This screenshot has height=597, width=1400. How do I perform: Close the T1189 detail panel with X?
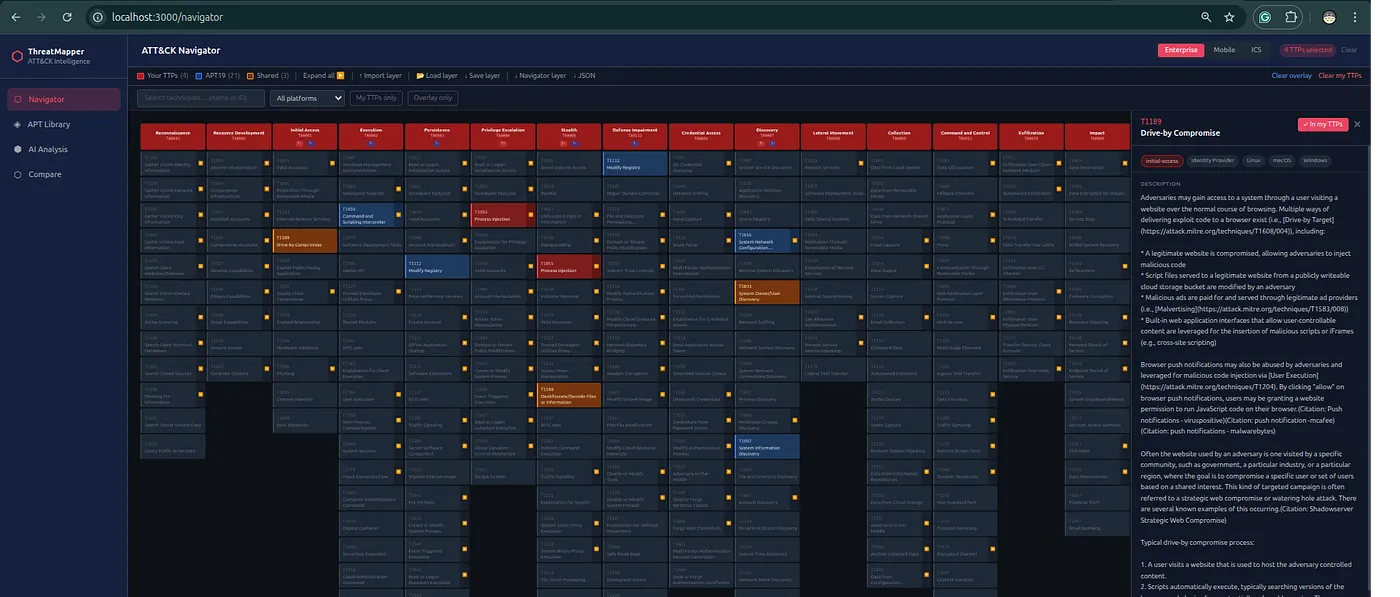1357,124
